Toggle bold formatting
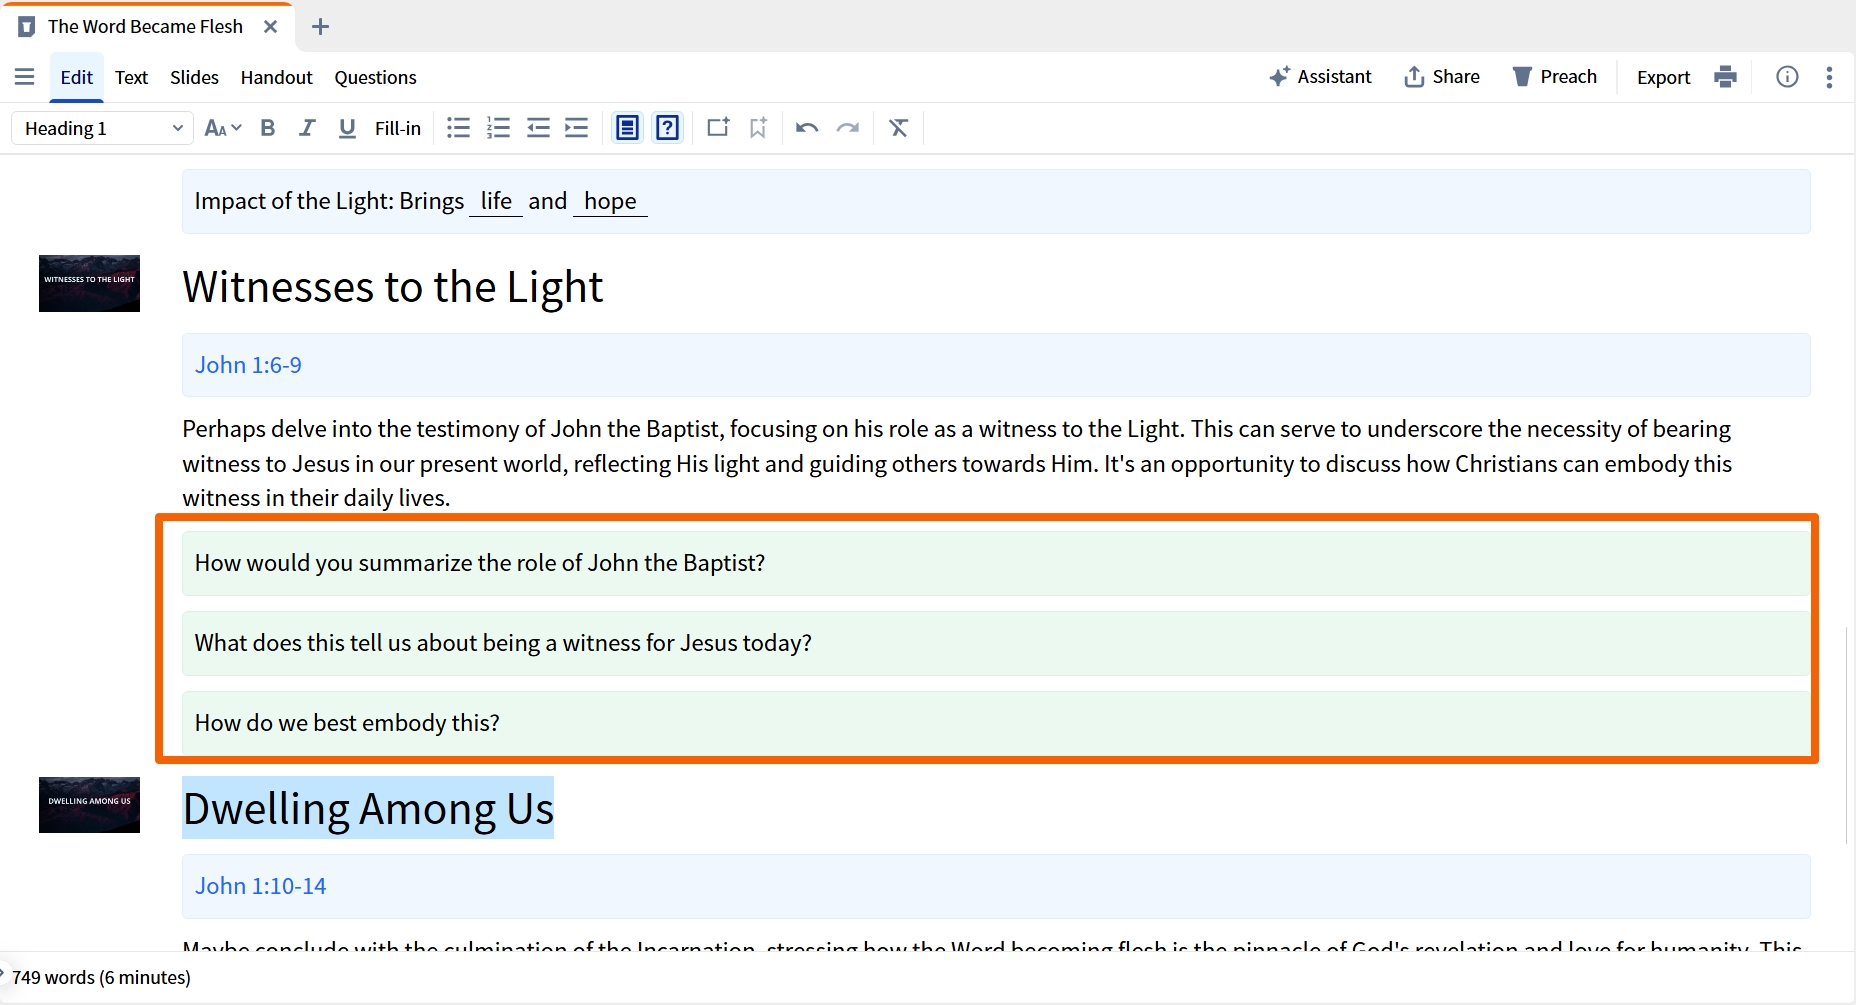This screenshot has width=1856, height=1005. (x=267, y=128)
